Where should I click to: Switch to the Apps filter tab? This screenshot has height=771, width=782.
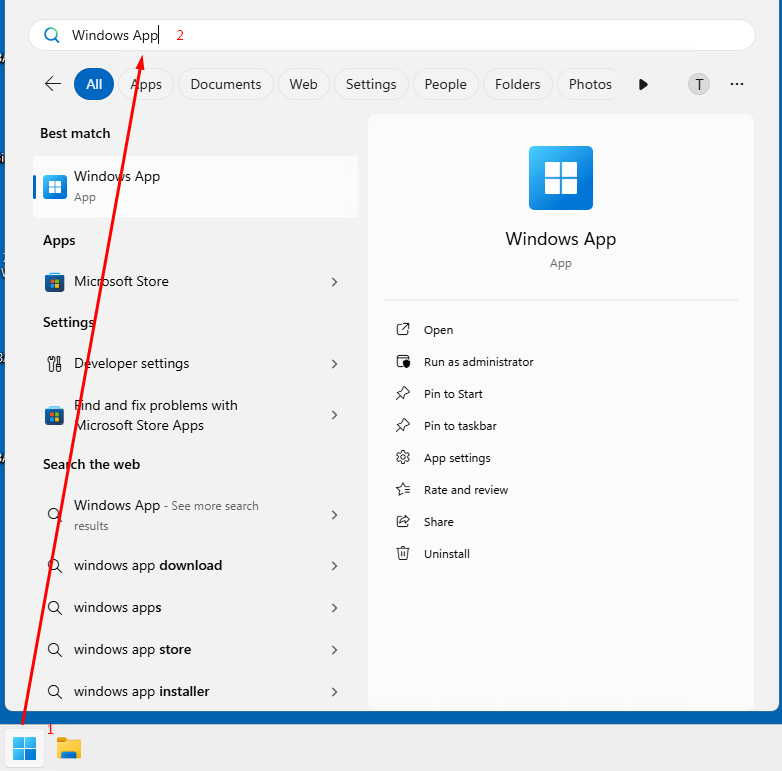point(146,84)
